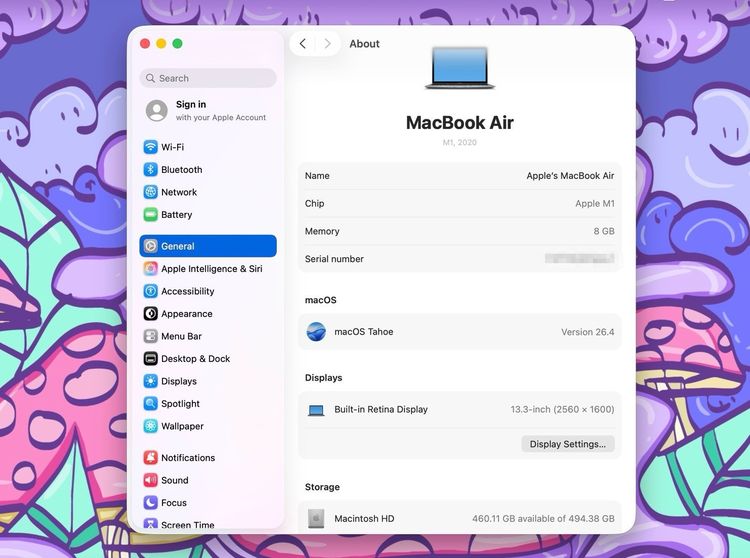The height and width of the screenshot is (558, 750).
Task: Choose General in the sidebar
Action: pyautogui.click(x=208, y=246)
